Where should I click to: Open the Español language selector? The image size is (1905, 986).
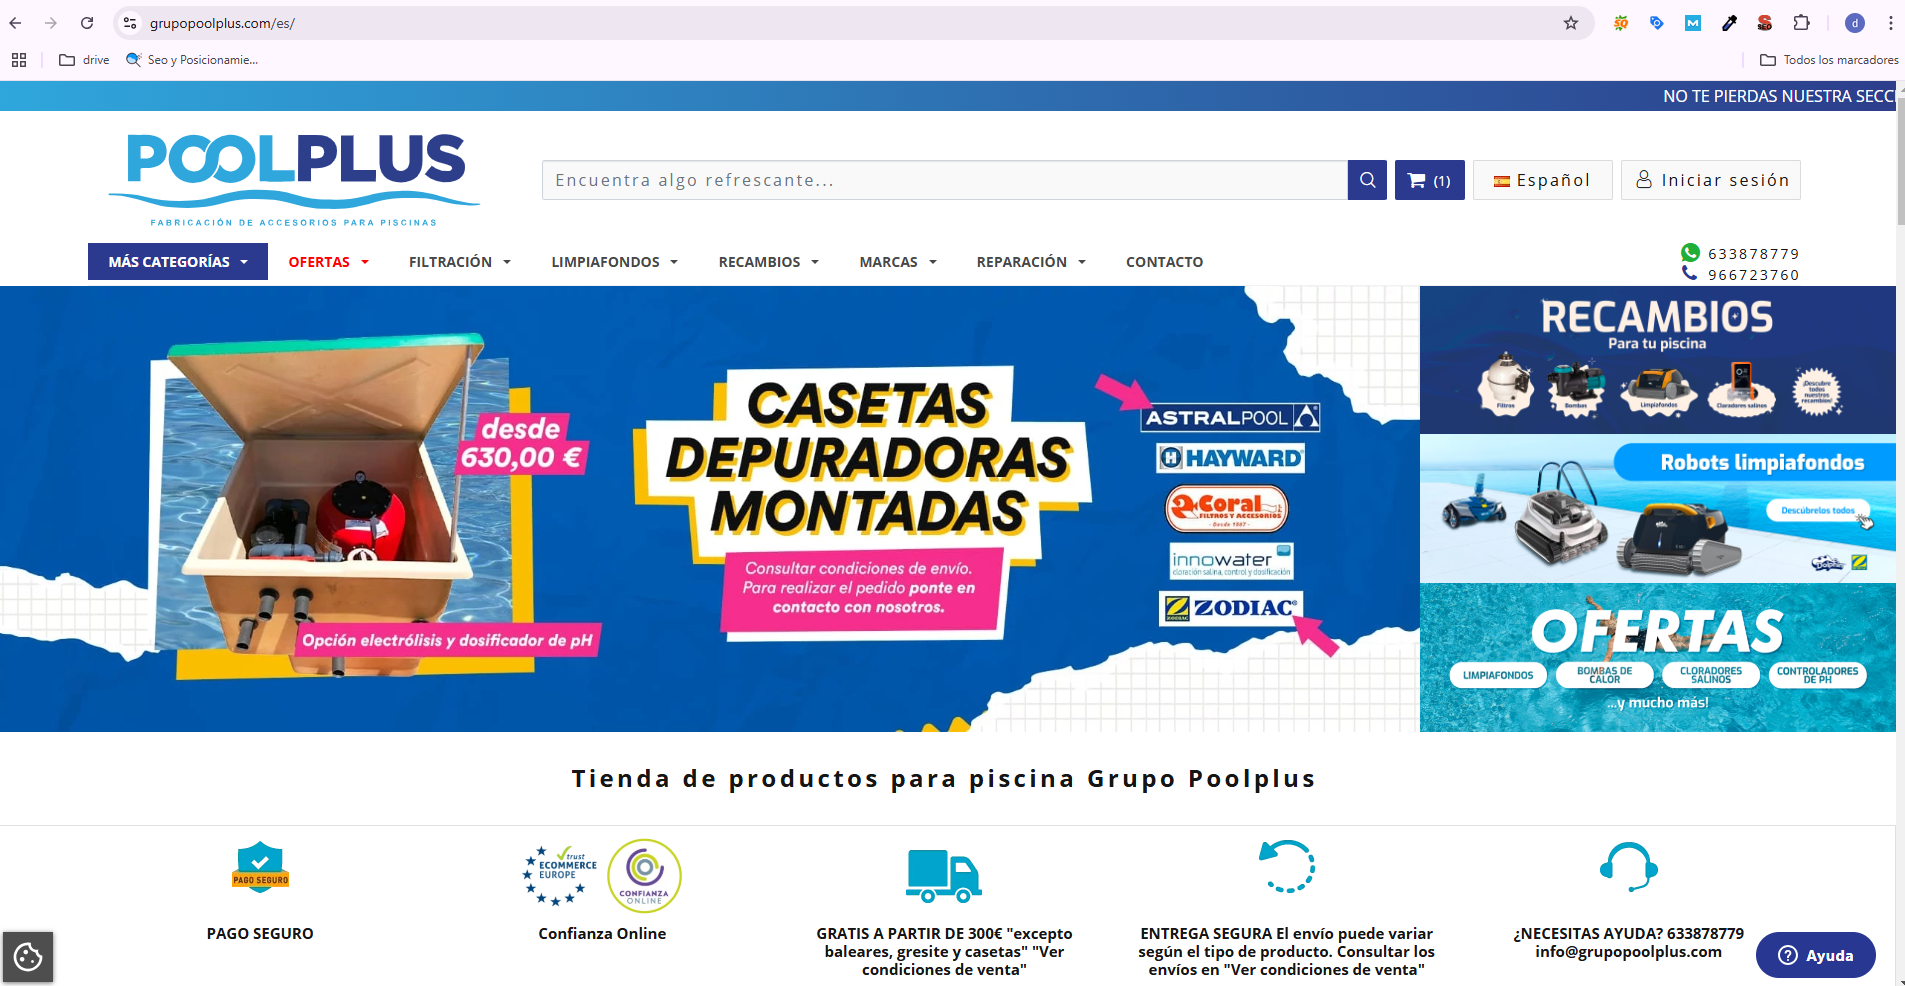[1542, 180]
